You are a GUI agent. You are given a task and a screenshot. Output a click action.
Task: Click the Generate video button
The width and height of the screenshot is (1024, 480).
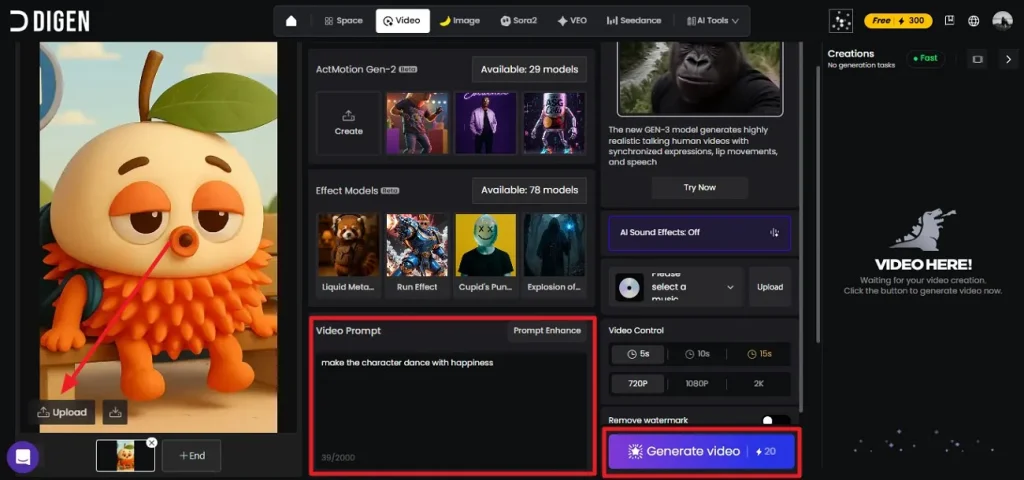tap(701, 451)
